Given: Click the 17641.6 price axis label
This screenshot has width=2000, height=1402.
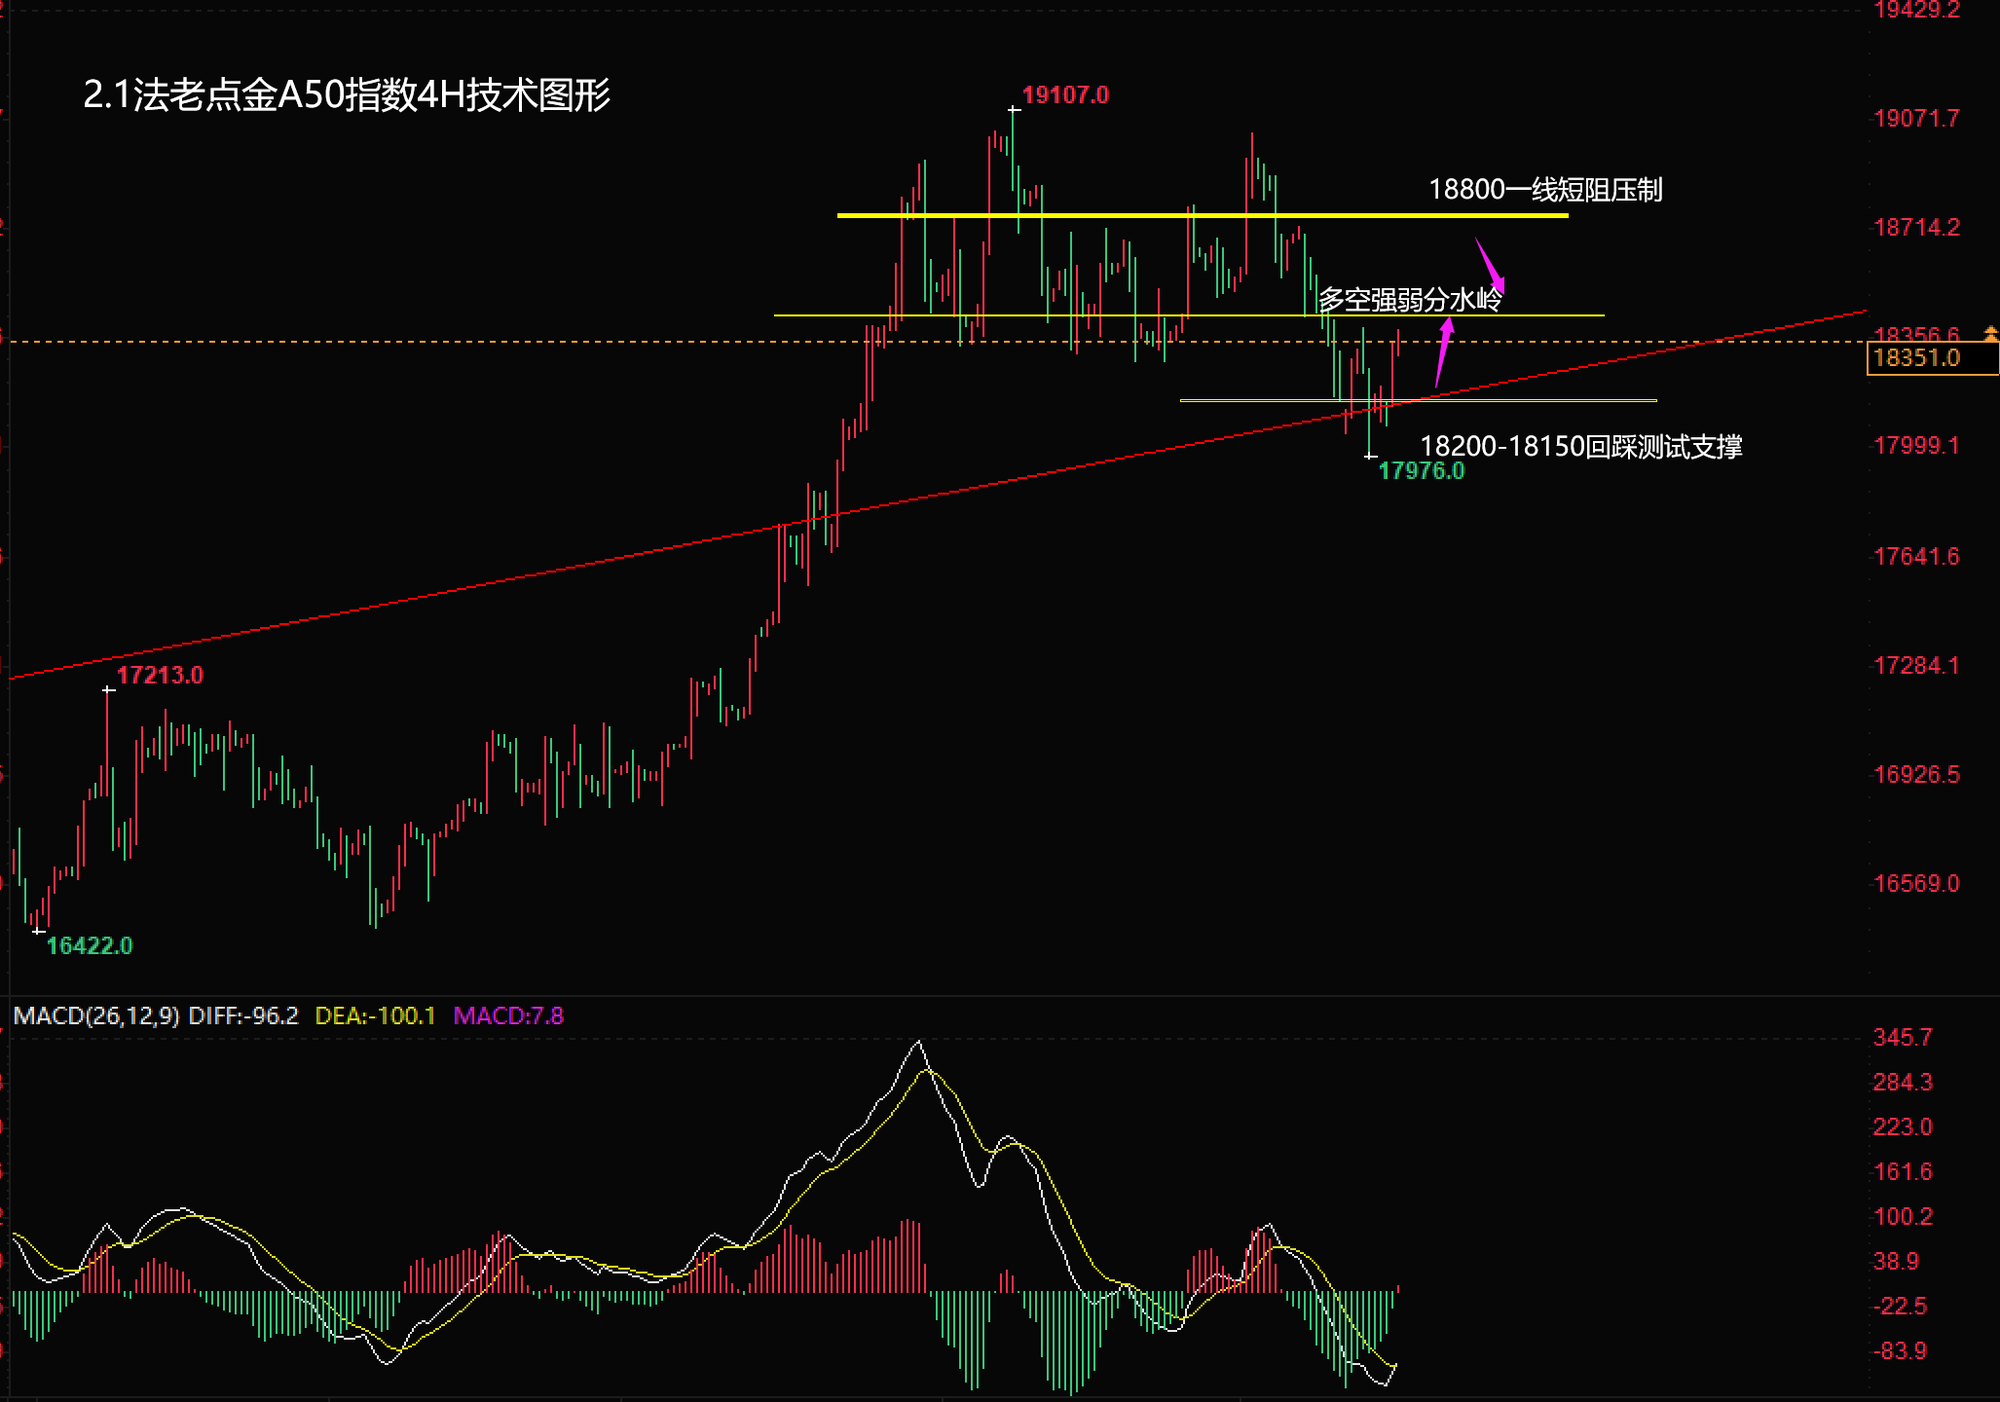Looking at the screenshot, I should click(x=1915, y=556).
